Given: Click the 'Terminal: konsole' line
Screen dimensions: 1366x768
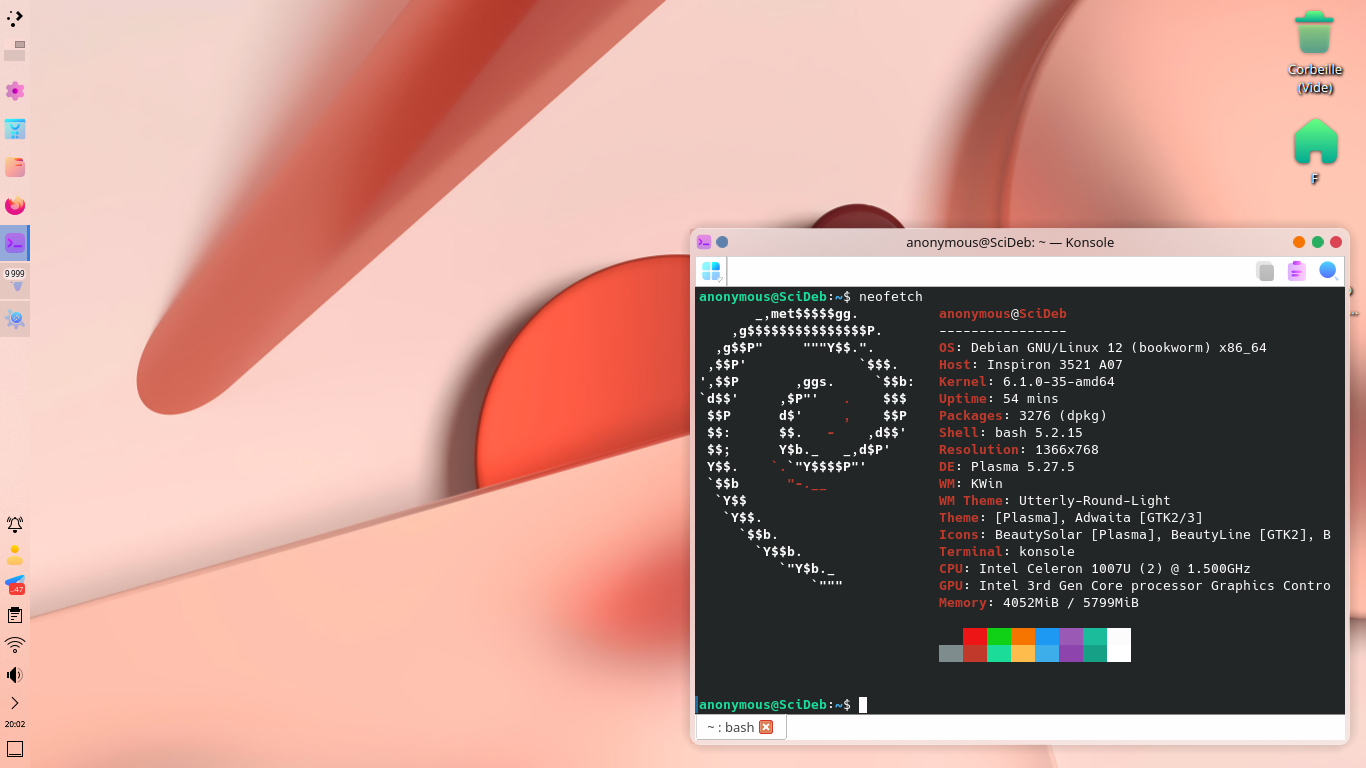Looking at the screenshot, I should click(1007, 552).
